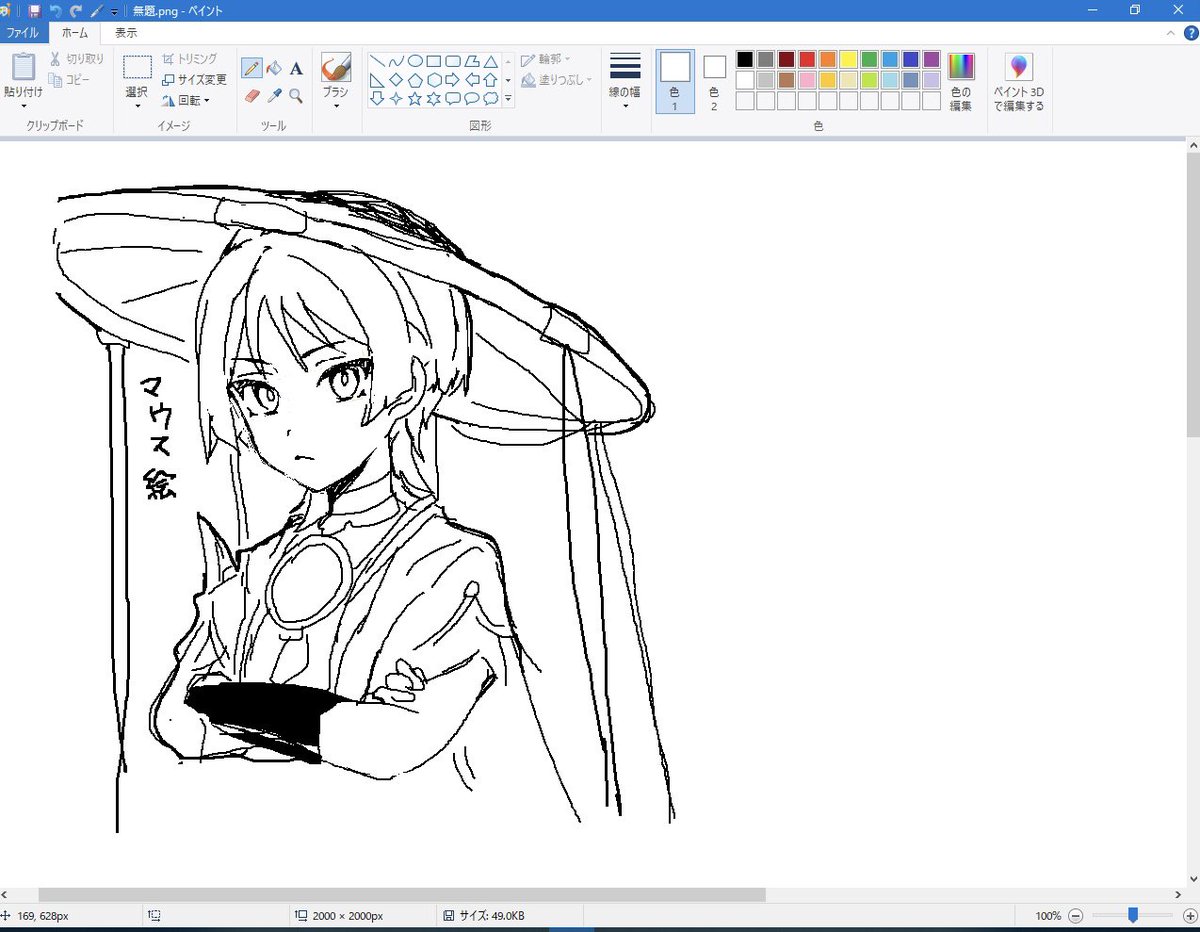The width and height of the screenshot is (1200, 932).
Task: Click the Copy (コピー) button
Action: click(71, 79)
